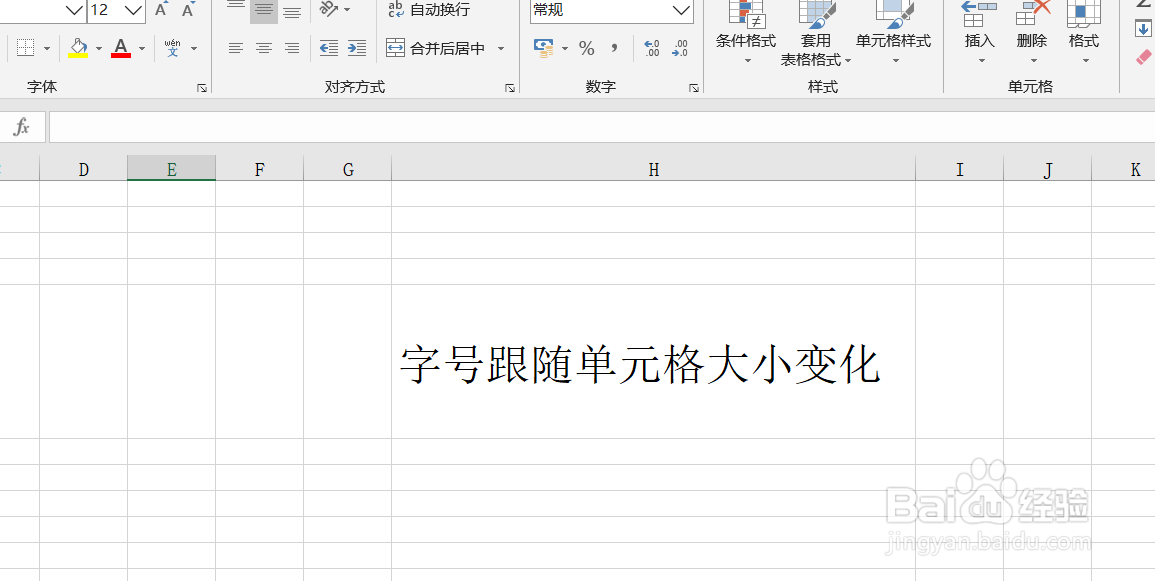Open the fill color dropdown arrow
This screenshot has width=1155, height=581.
[97, 47]
